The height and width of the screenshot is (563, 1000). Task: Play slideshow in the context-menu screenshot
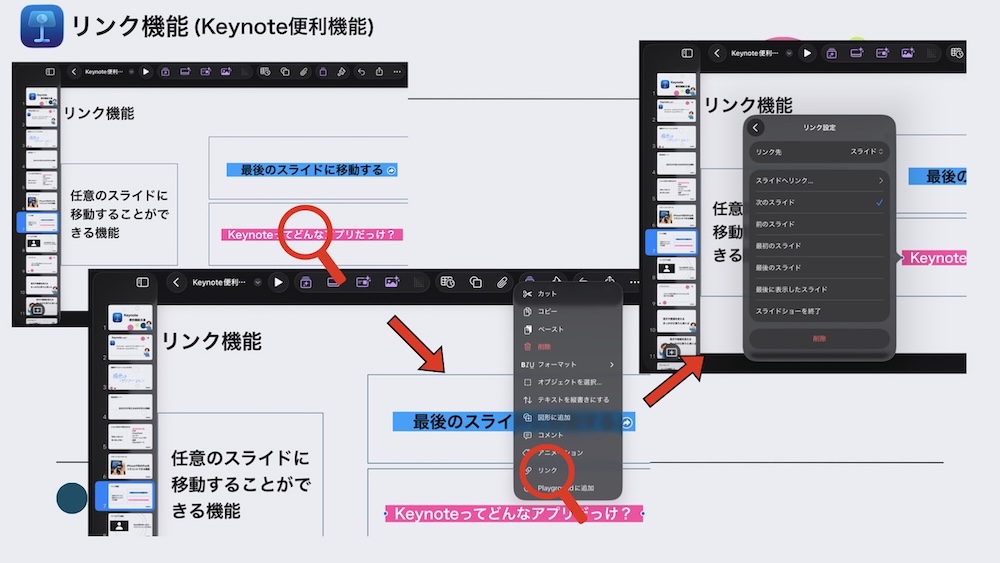(x=278, y=282)
